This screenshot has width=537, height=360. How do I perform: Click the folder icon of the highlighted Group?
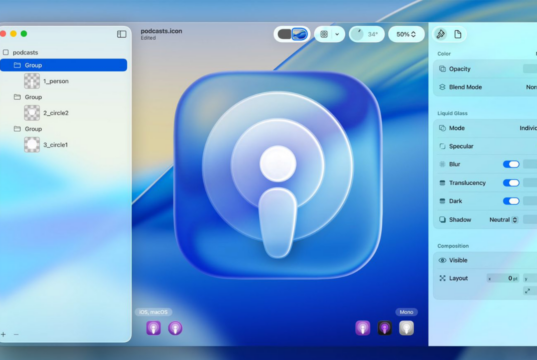pos(17,65)
